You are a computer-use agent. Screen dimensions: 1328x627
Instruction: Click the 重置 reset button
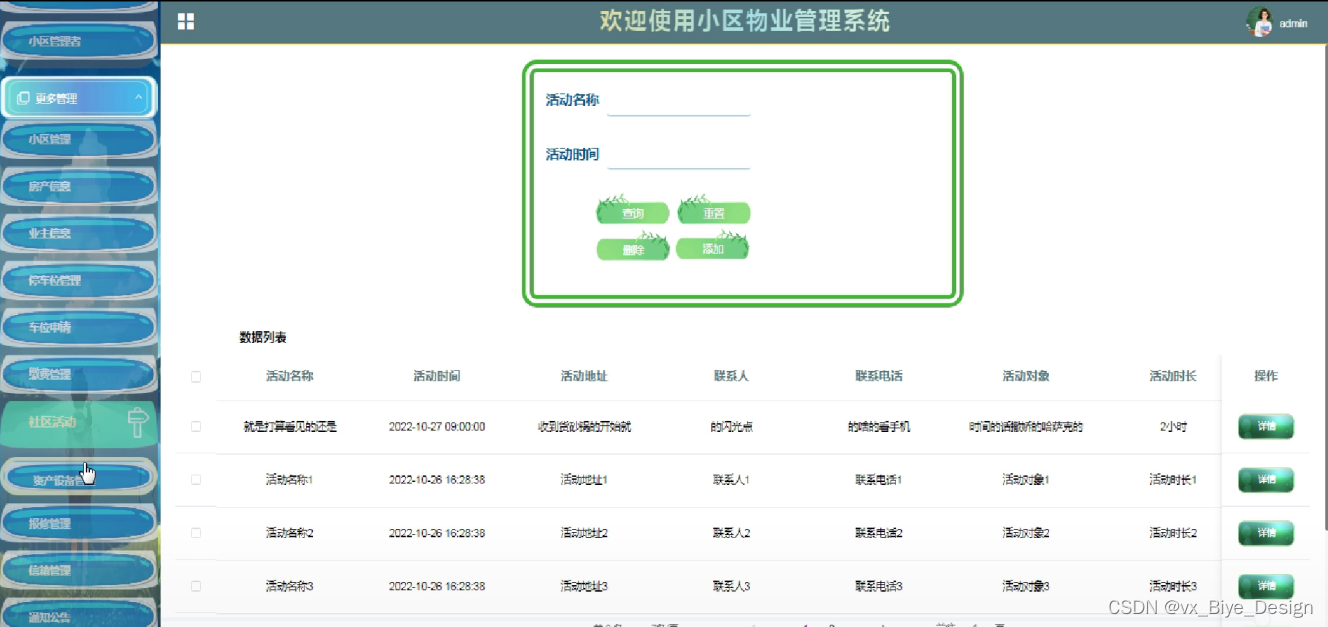[x=714, y=213]
